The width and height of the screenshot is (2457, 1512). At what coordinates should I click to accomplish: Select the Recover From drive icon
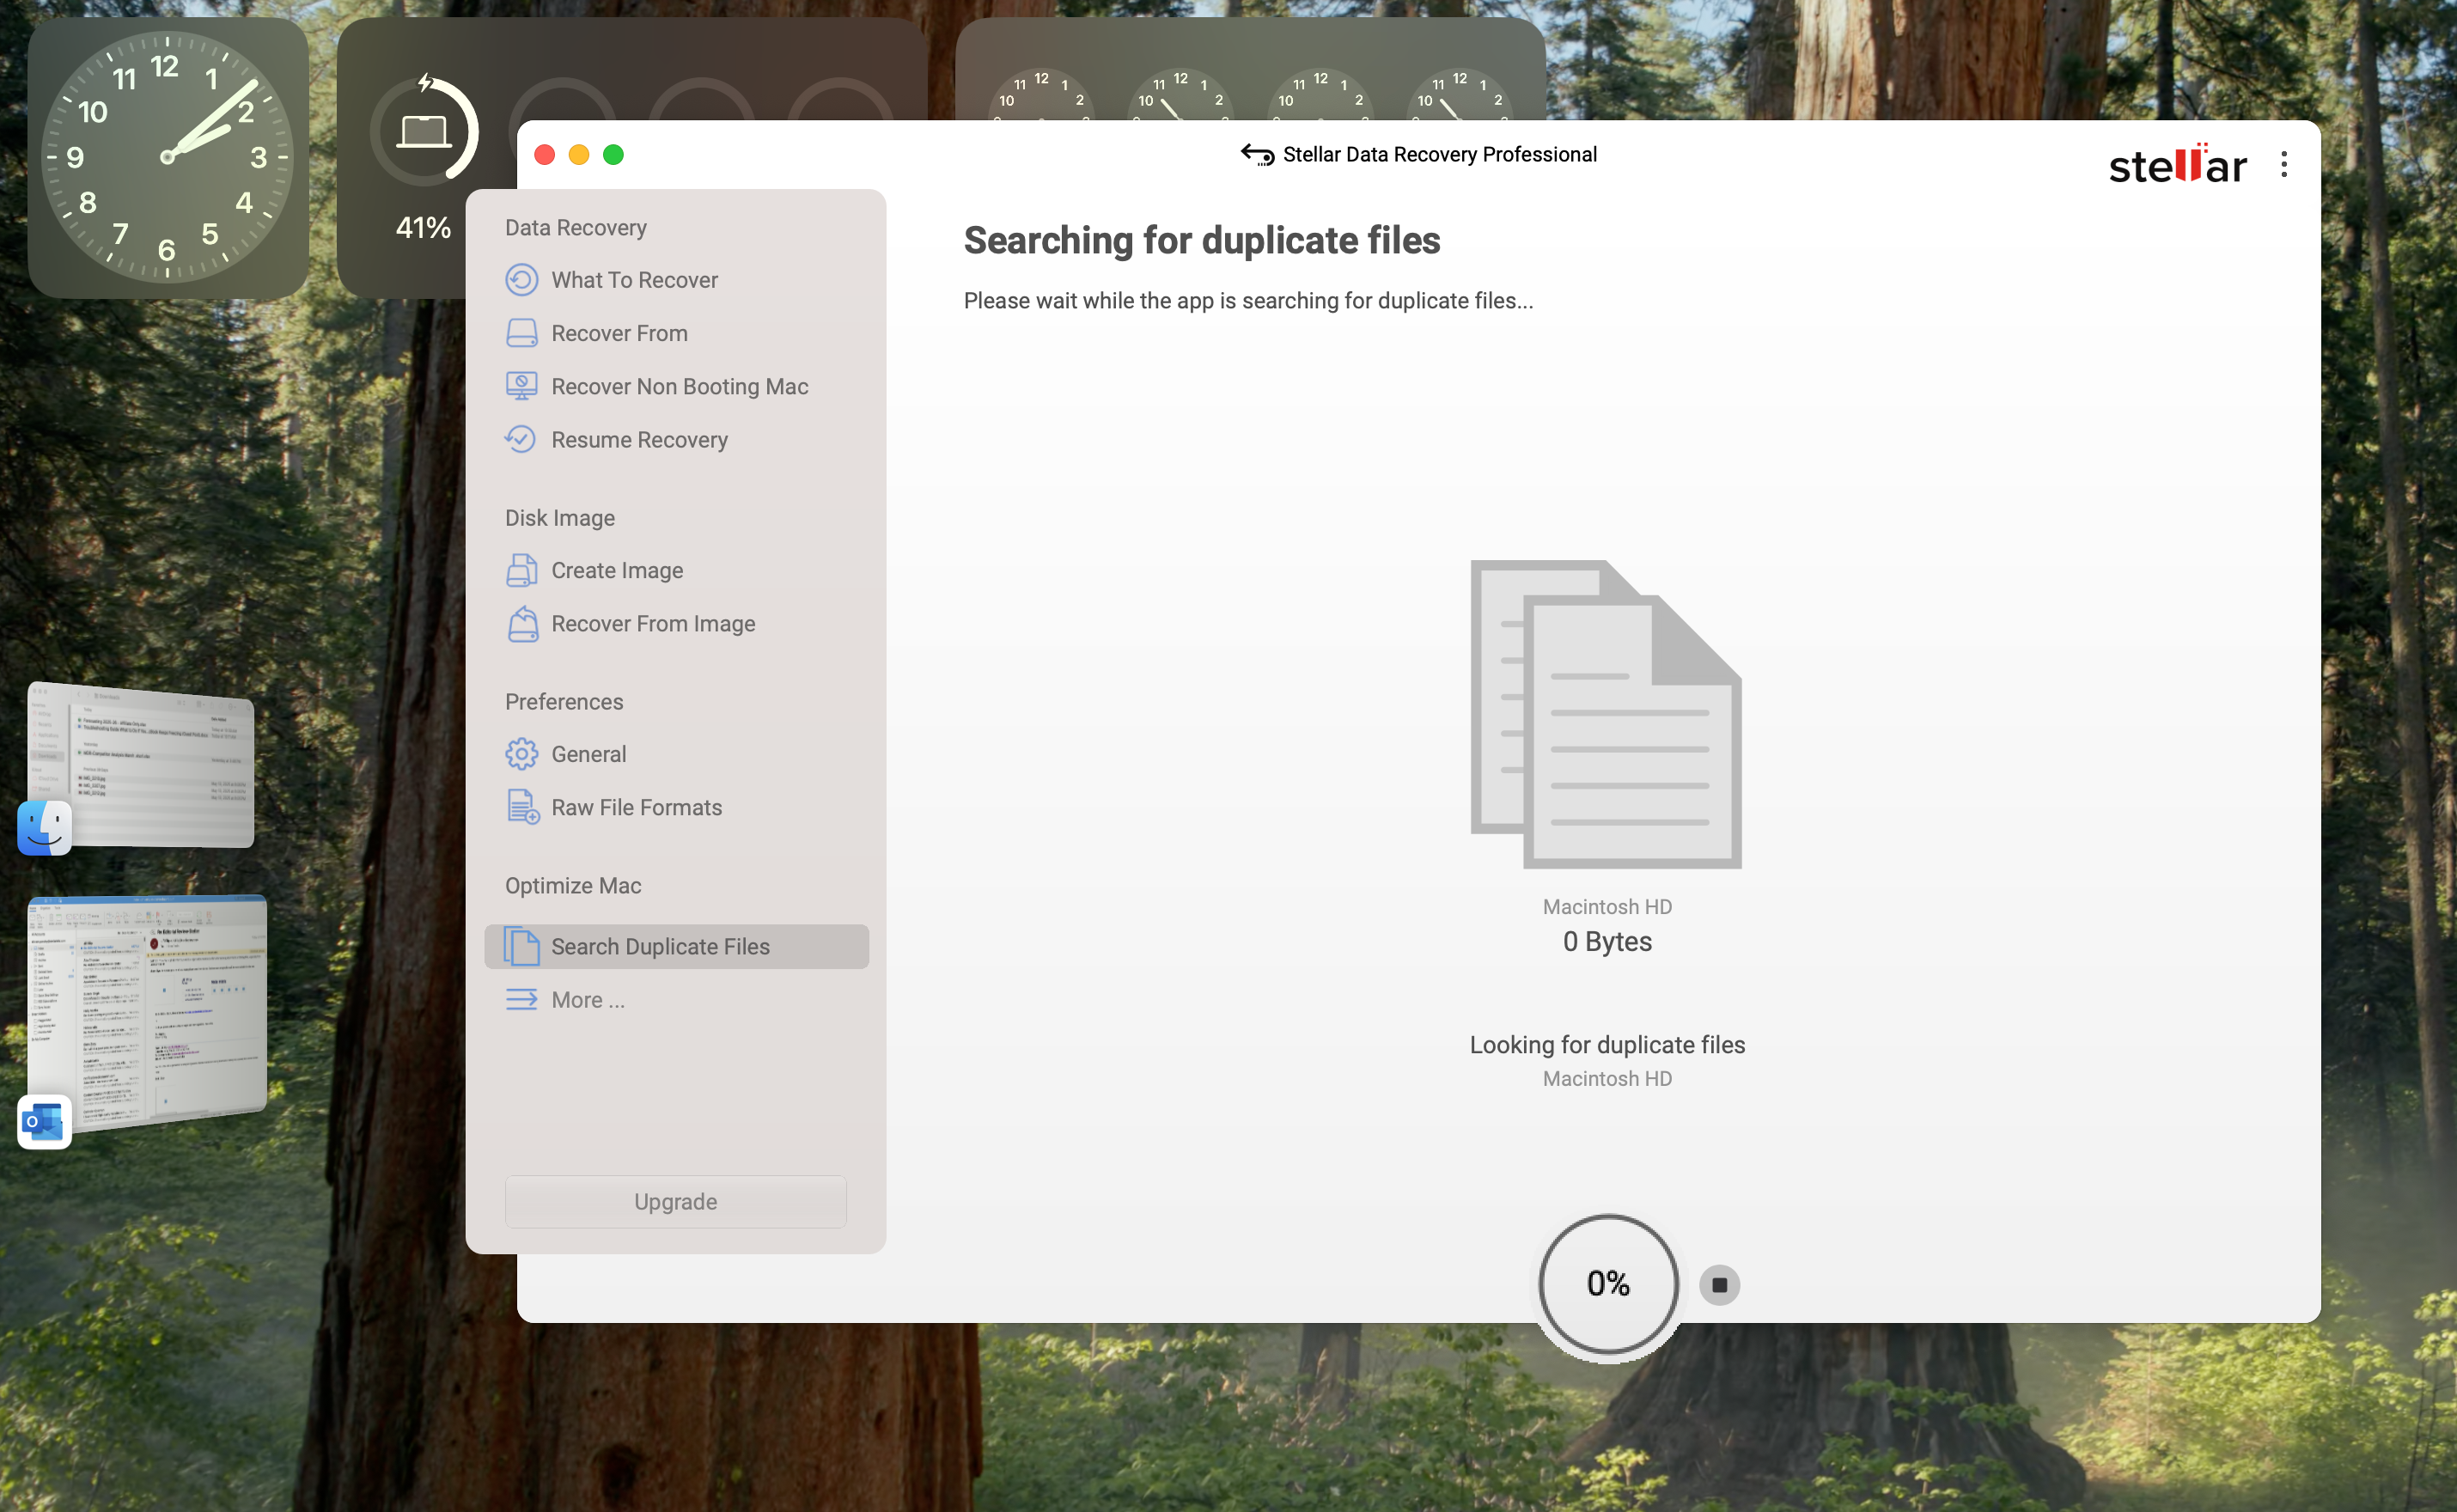point(521,333)
